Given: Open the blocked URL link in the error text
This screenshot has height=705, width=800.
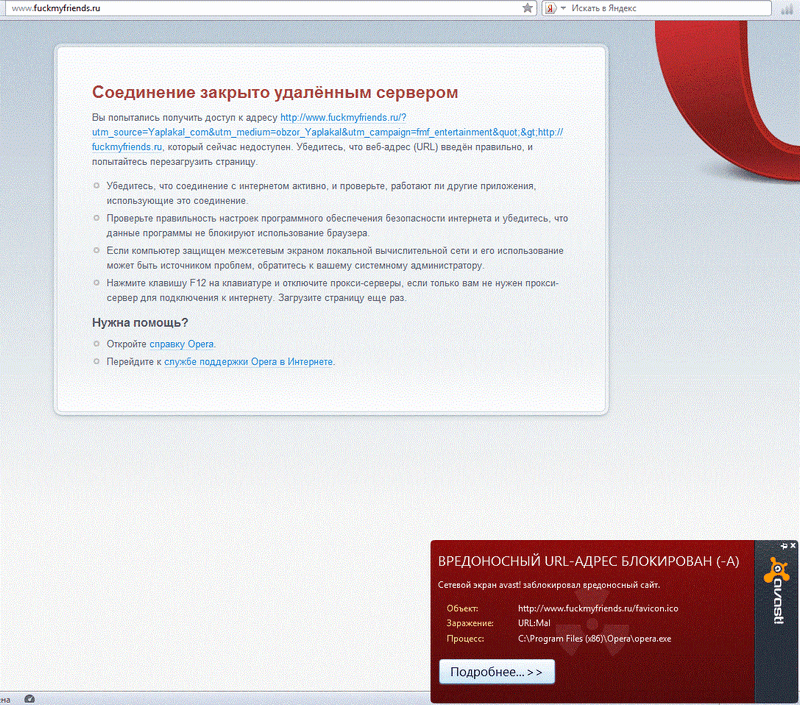Looking at the screenshot, I should [x=327, y=132].
